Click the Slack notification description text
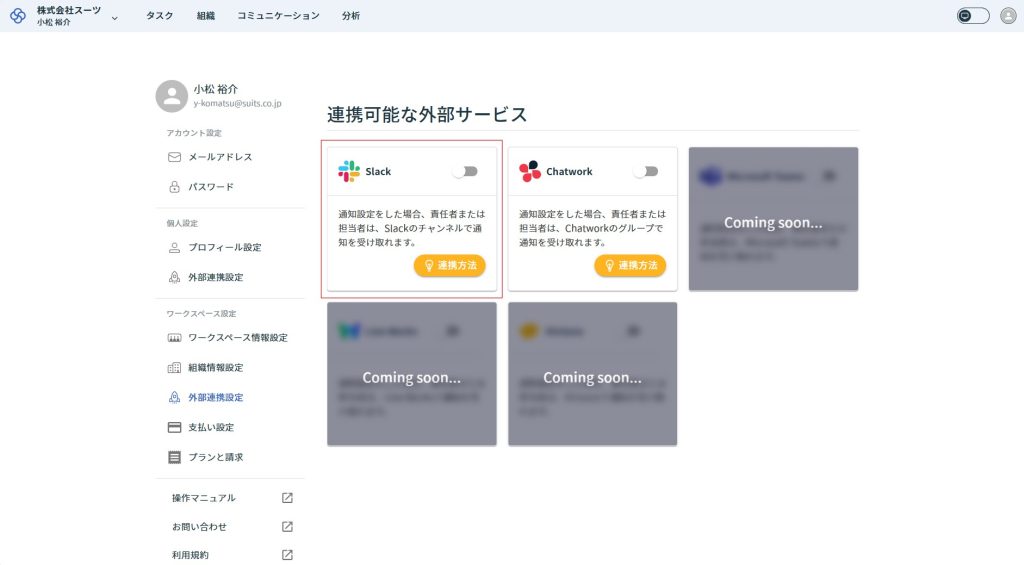1024x565 pixels. point(411,228)
